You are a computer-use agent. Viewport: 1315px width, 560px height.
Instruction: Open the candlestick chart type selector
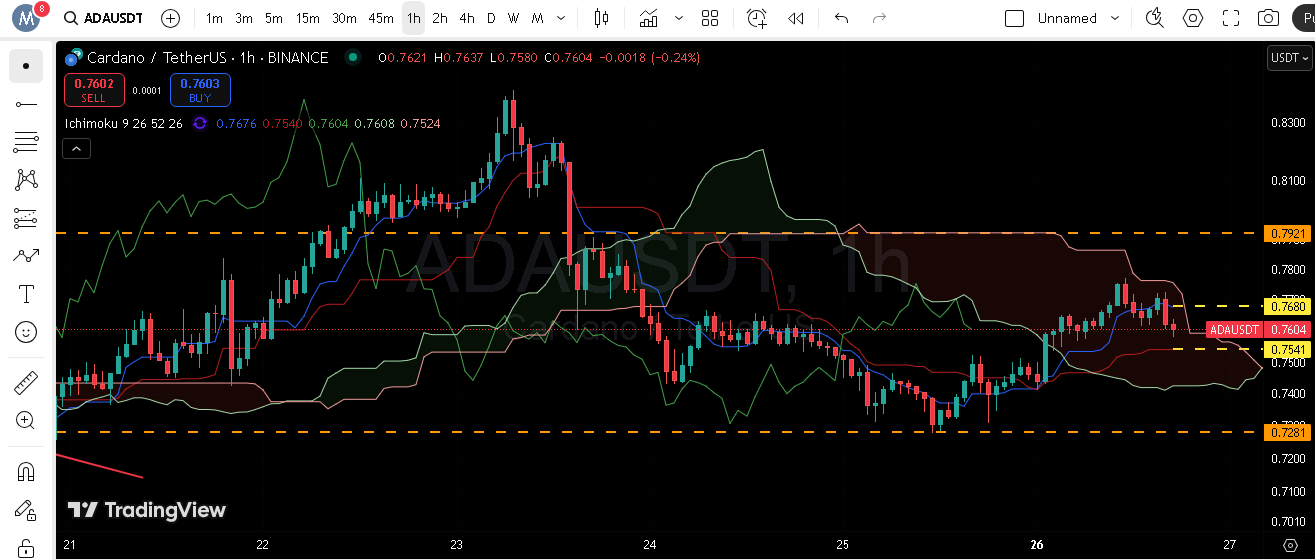(601, 18)
